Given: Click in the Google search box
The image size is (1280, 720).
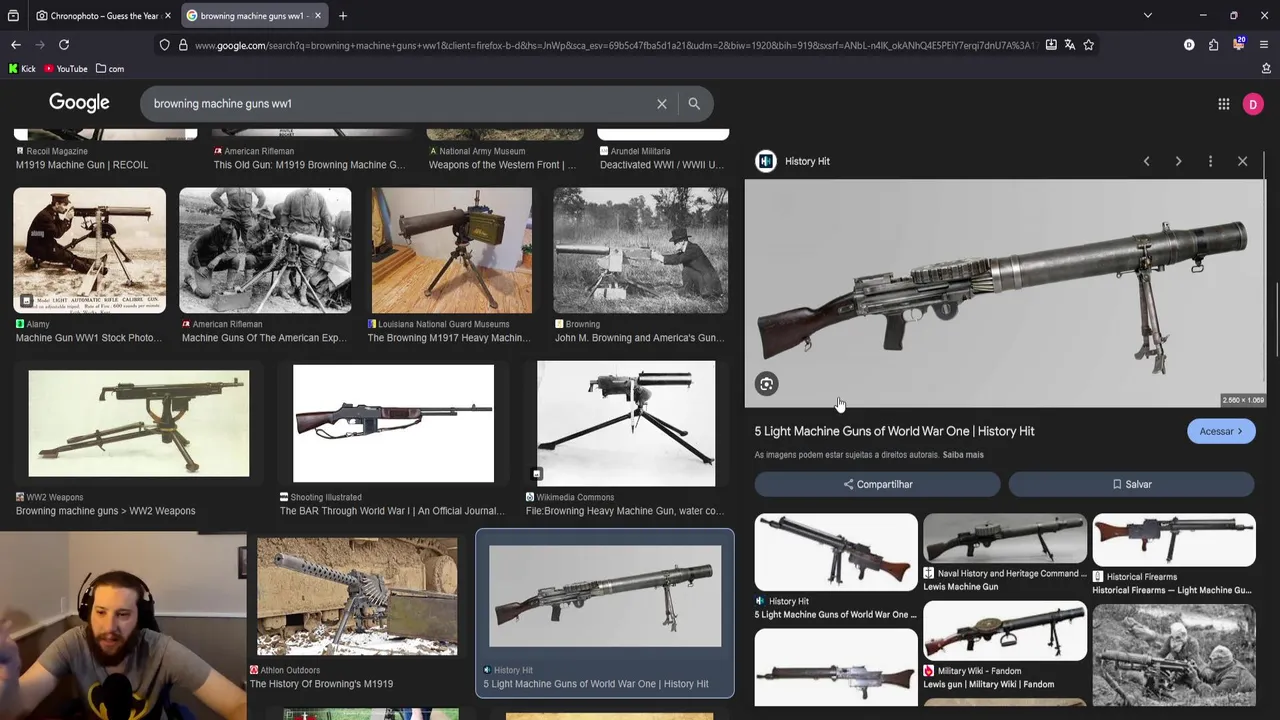Looking at the screenshot, I should pyautogui.click(x=400, y=104).
